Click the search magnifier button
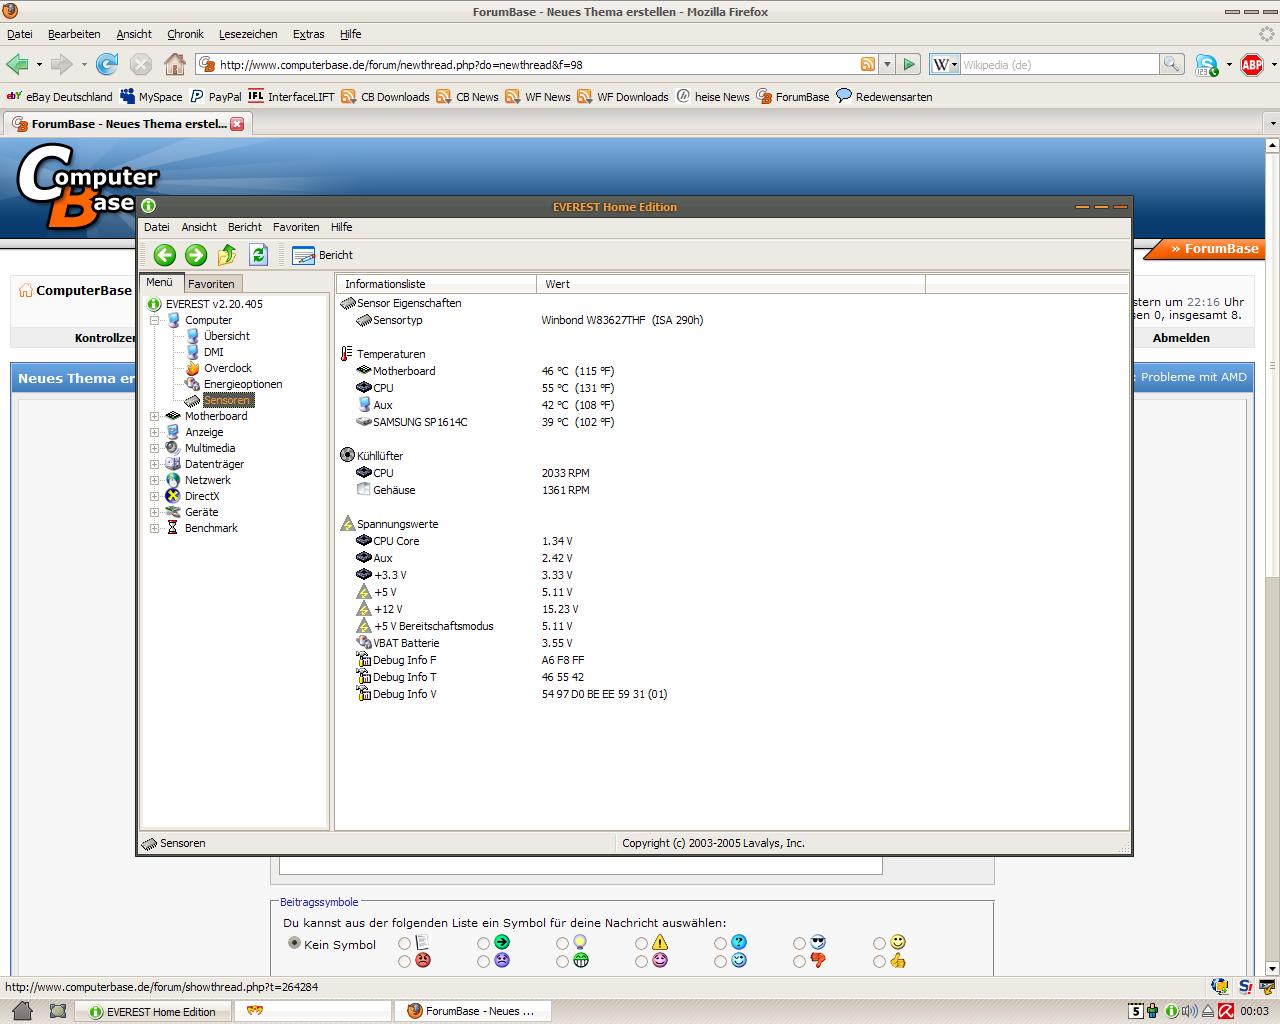The width and height of the screenshot is (1280, 1024). click(x=1171, y=64)
